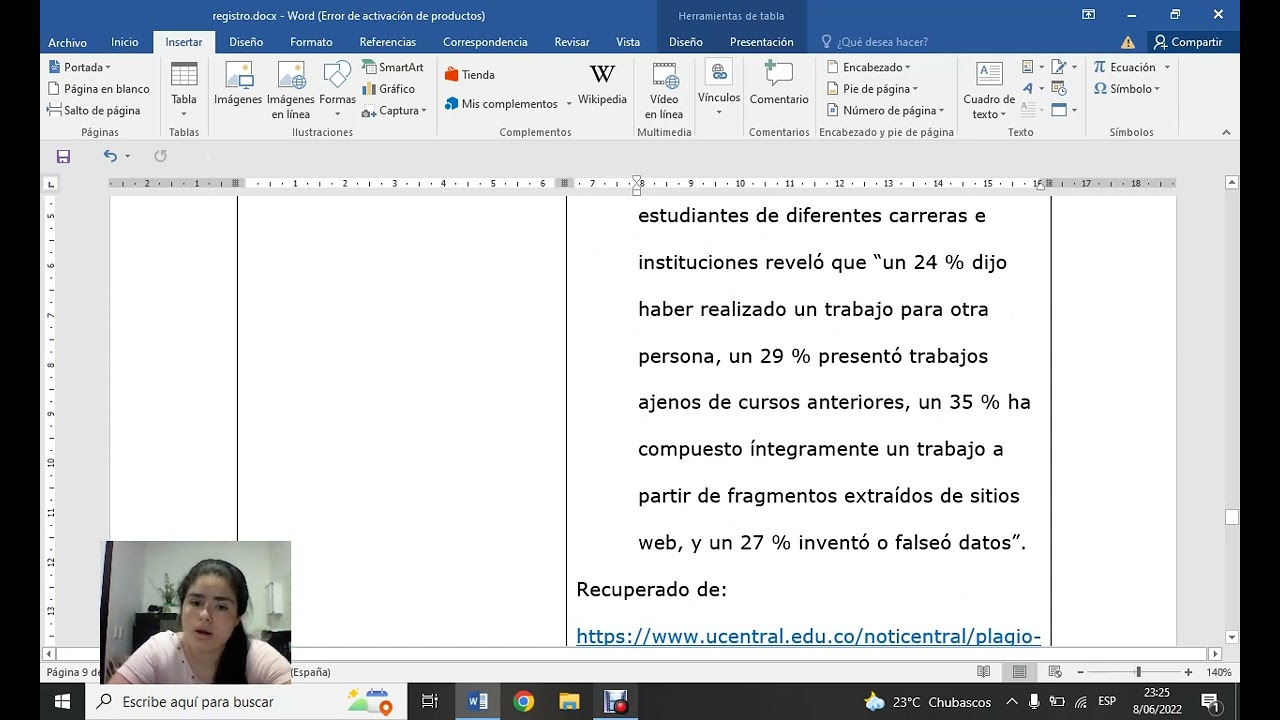Open the Archivo file tab
This screenshot has height=720, width=1280.
(x=68, y=42)
